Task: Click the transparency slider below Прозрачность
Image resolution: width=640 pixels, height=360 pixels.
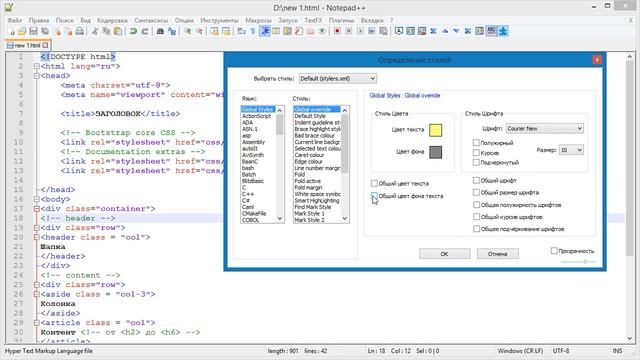Action: tap(578, 261)
